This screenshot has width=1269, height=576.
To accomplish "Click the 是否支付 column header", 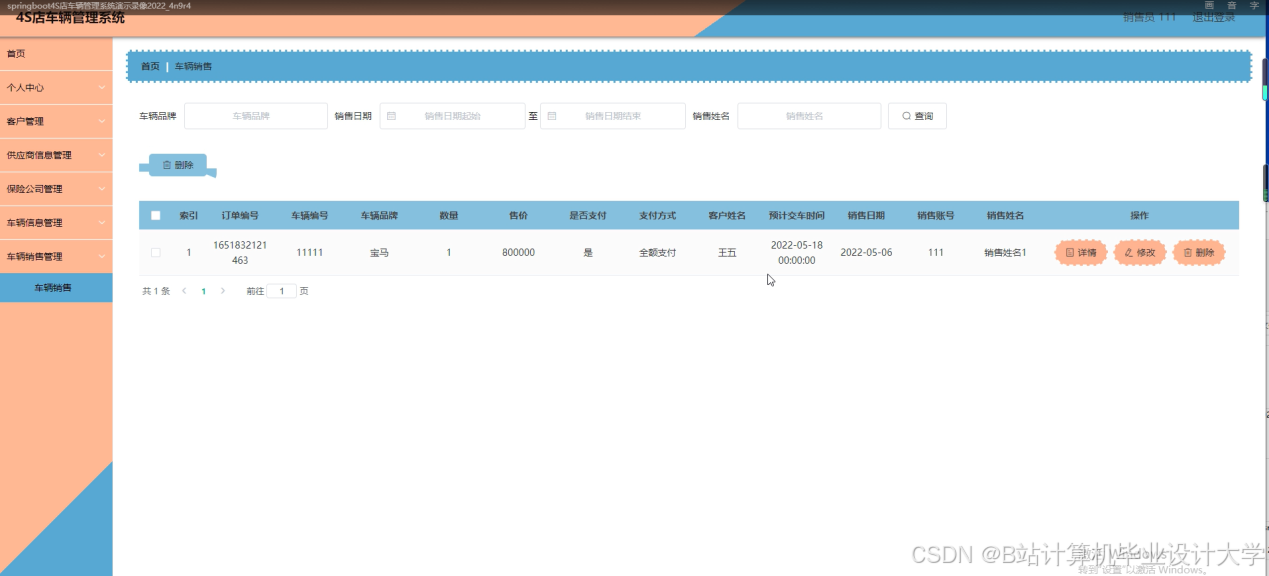I will click(x=588, y=215).
